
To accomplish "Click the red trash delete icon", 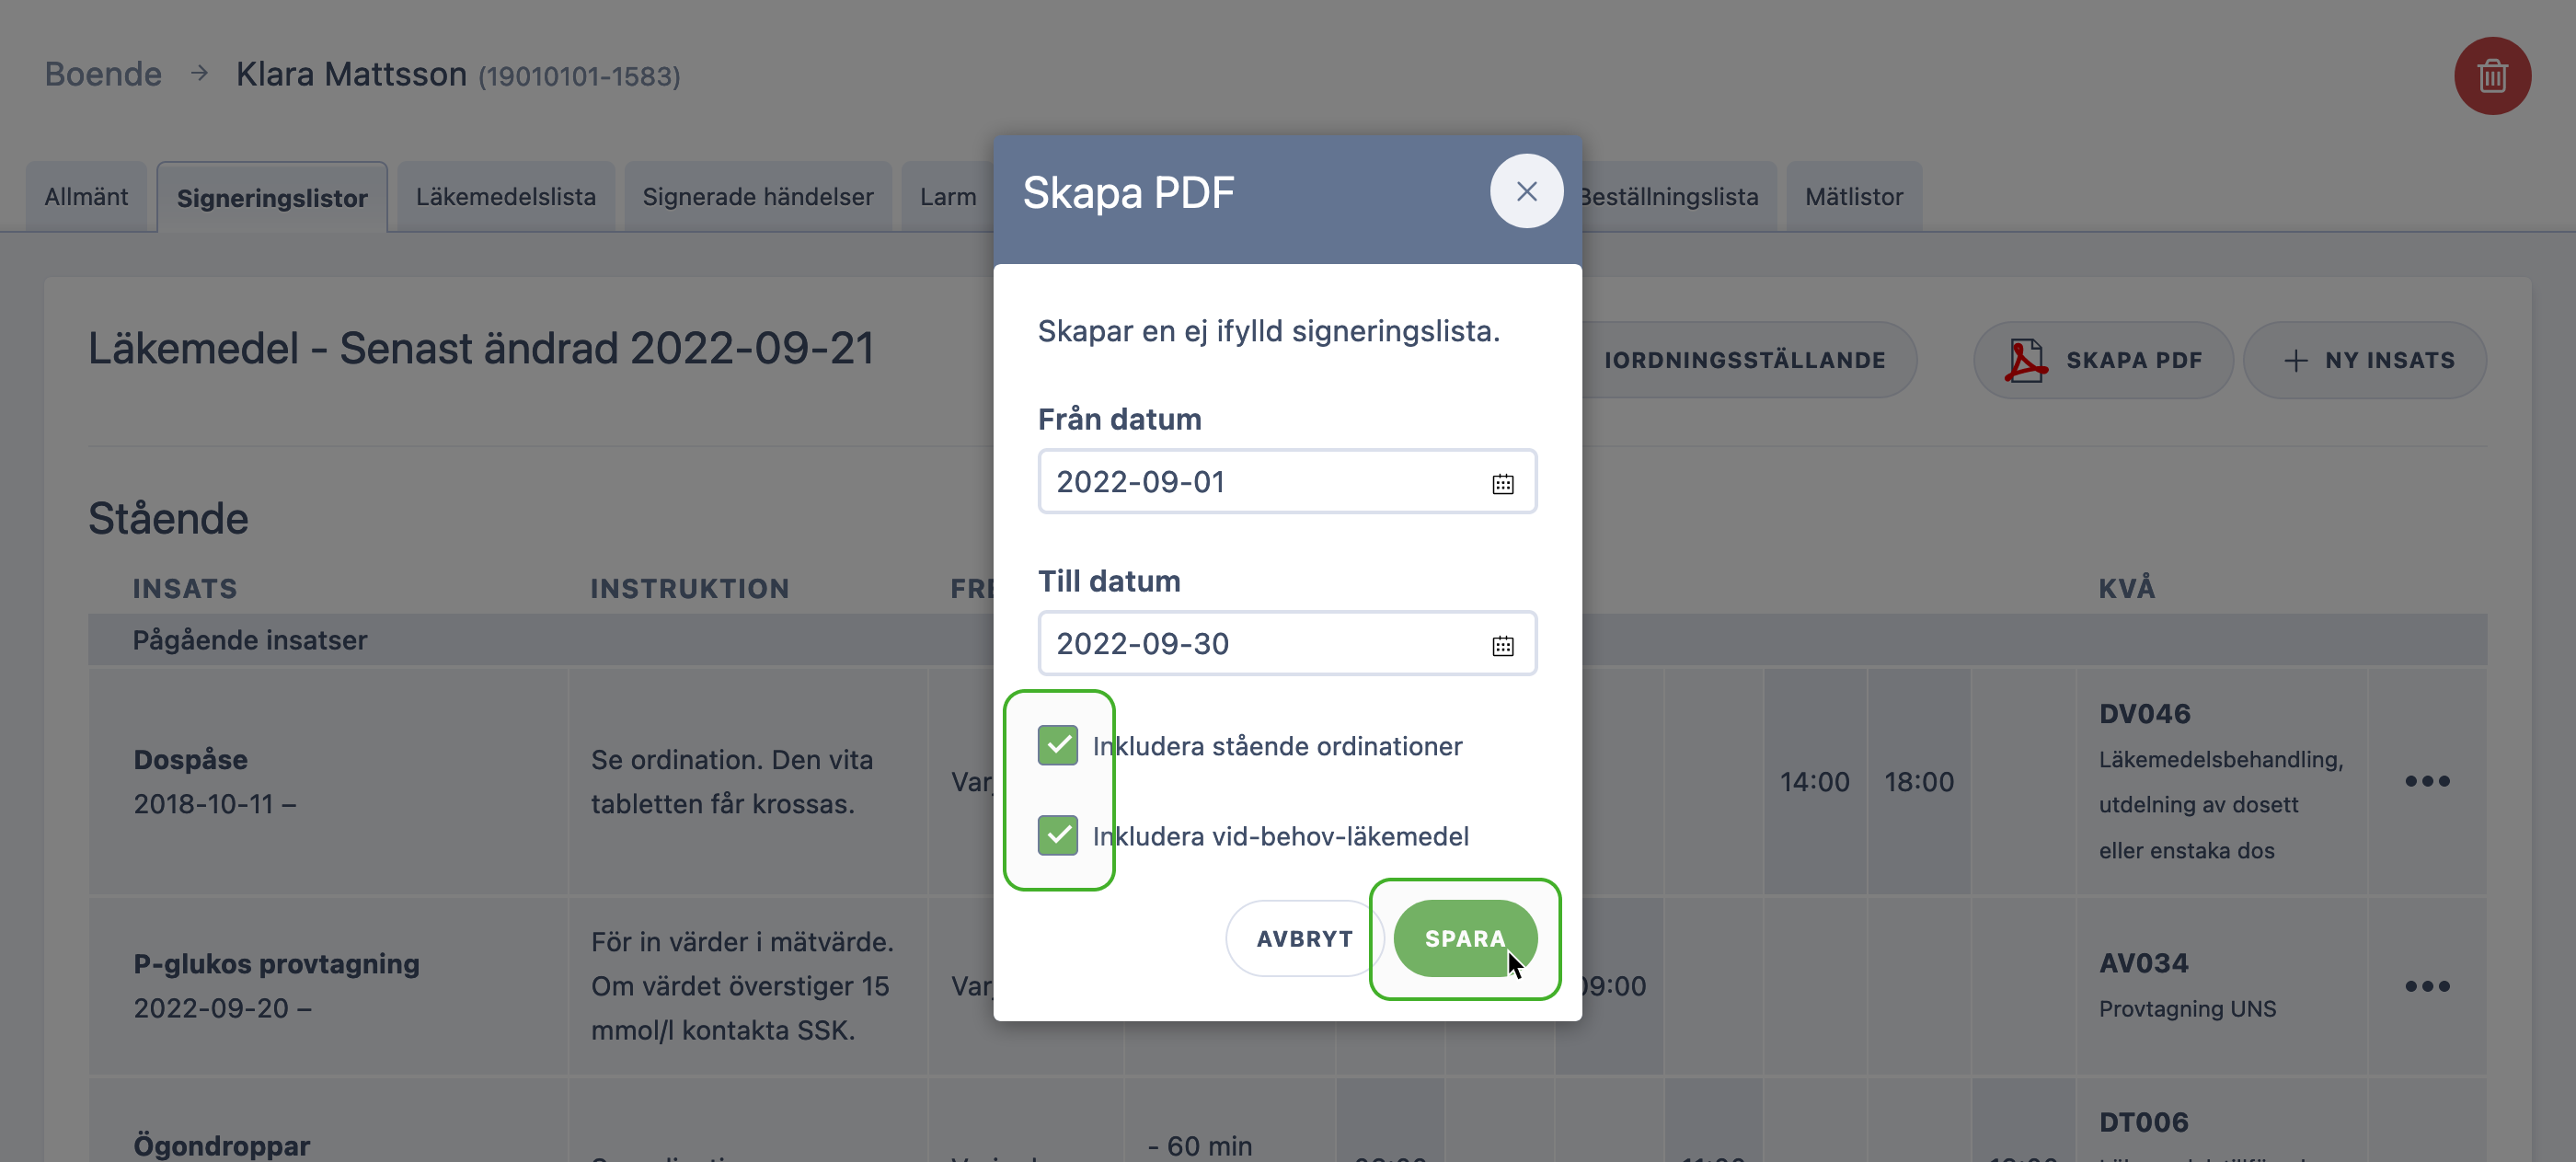I will [2492, 76].
